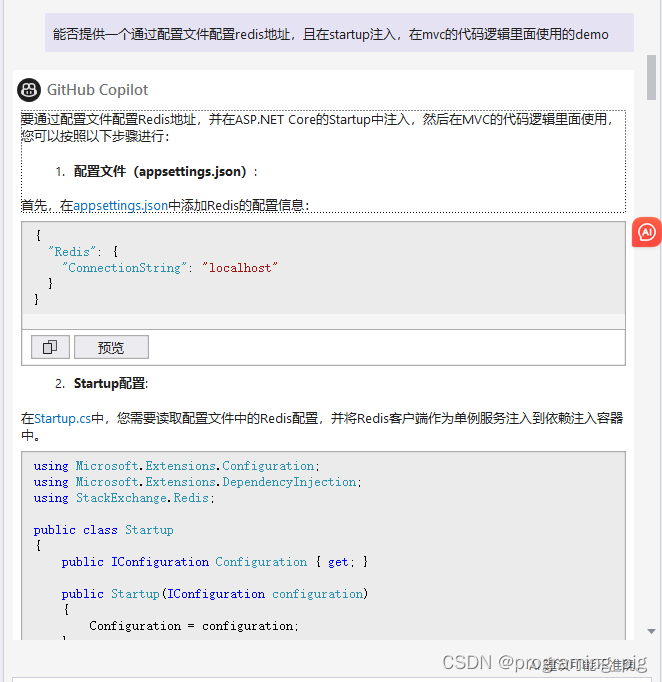Click the "using StackExchange.Redis;" line
Screen dimensions: 662x682
(x=124, y=498)
